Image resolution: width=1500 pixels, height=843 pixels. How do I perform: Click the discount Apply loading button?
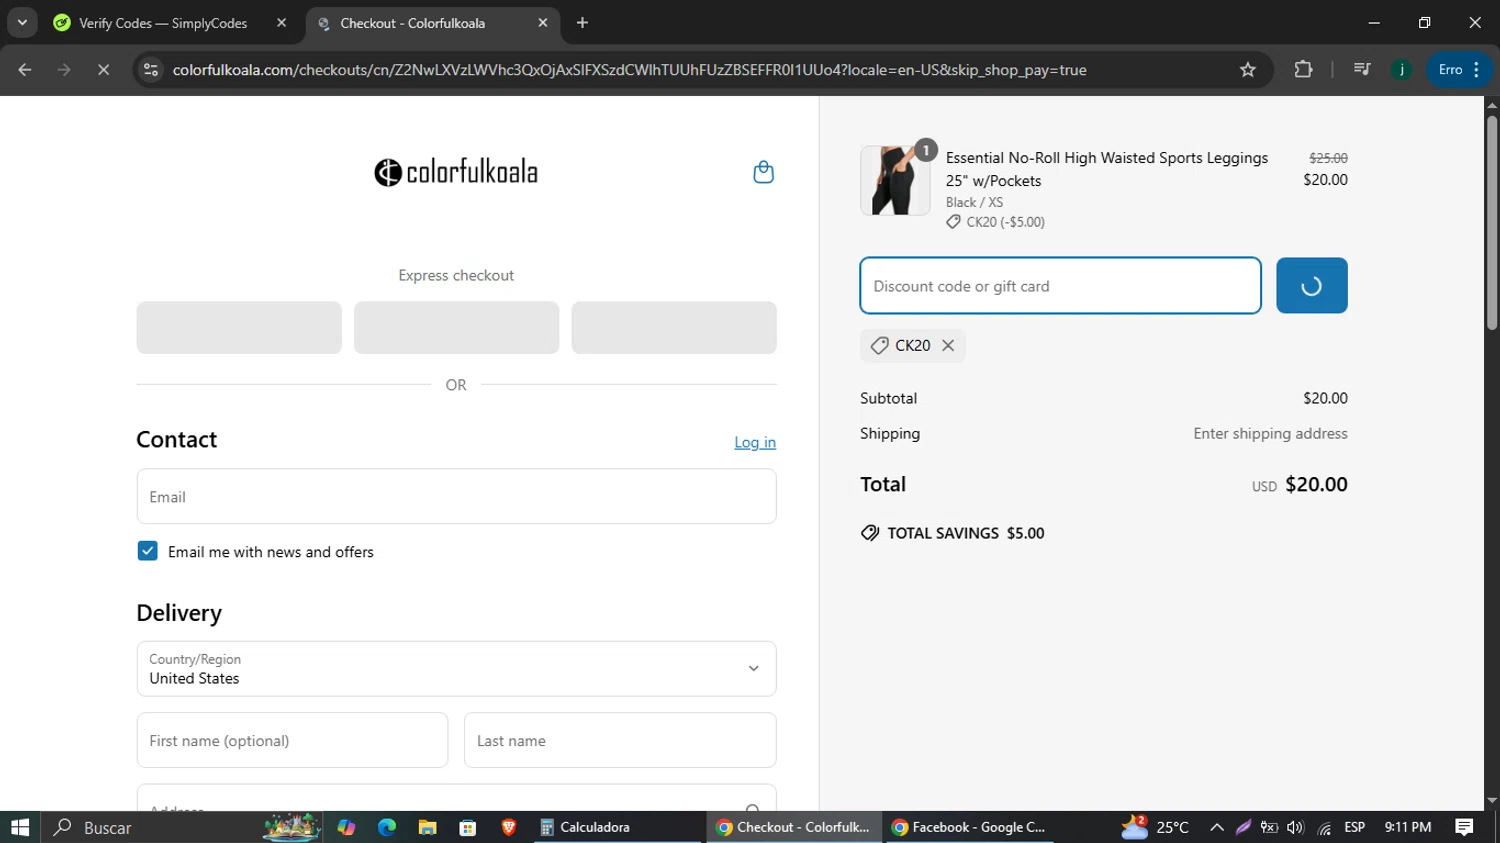(1311, 286)
